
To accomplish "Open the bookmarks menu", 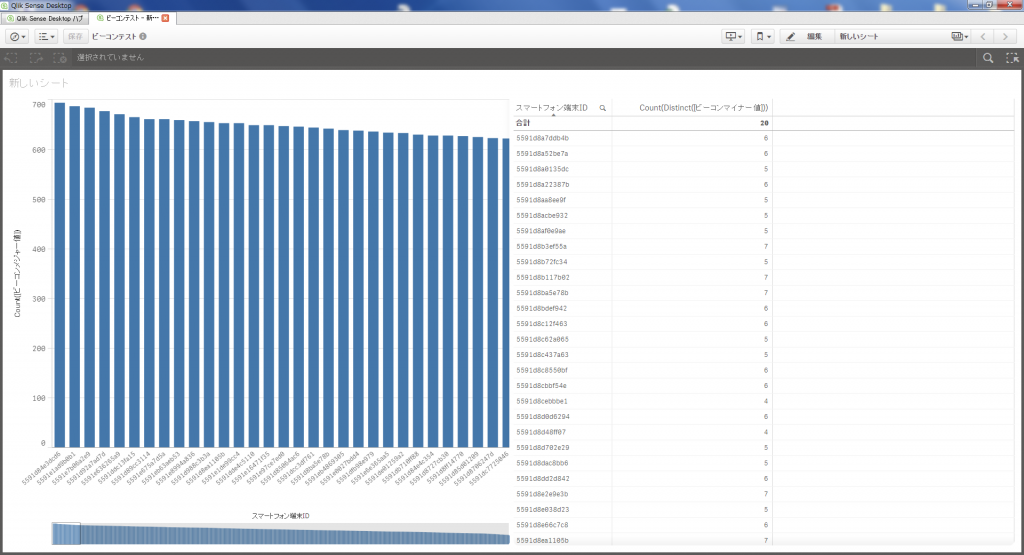I will point(763,37).
